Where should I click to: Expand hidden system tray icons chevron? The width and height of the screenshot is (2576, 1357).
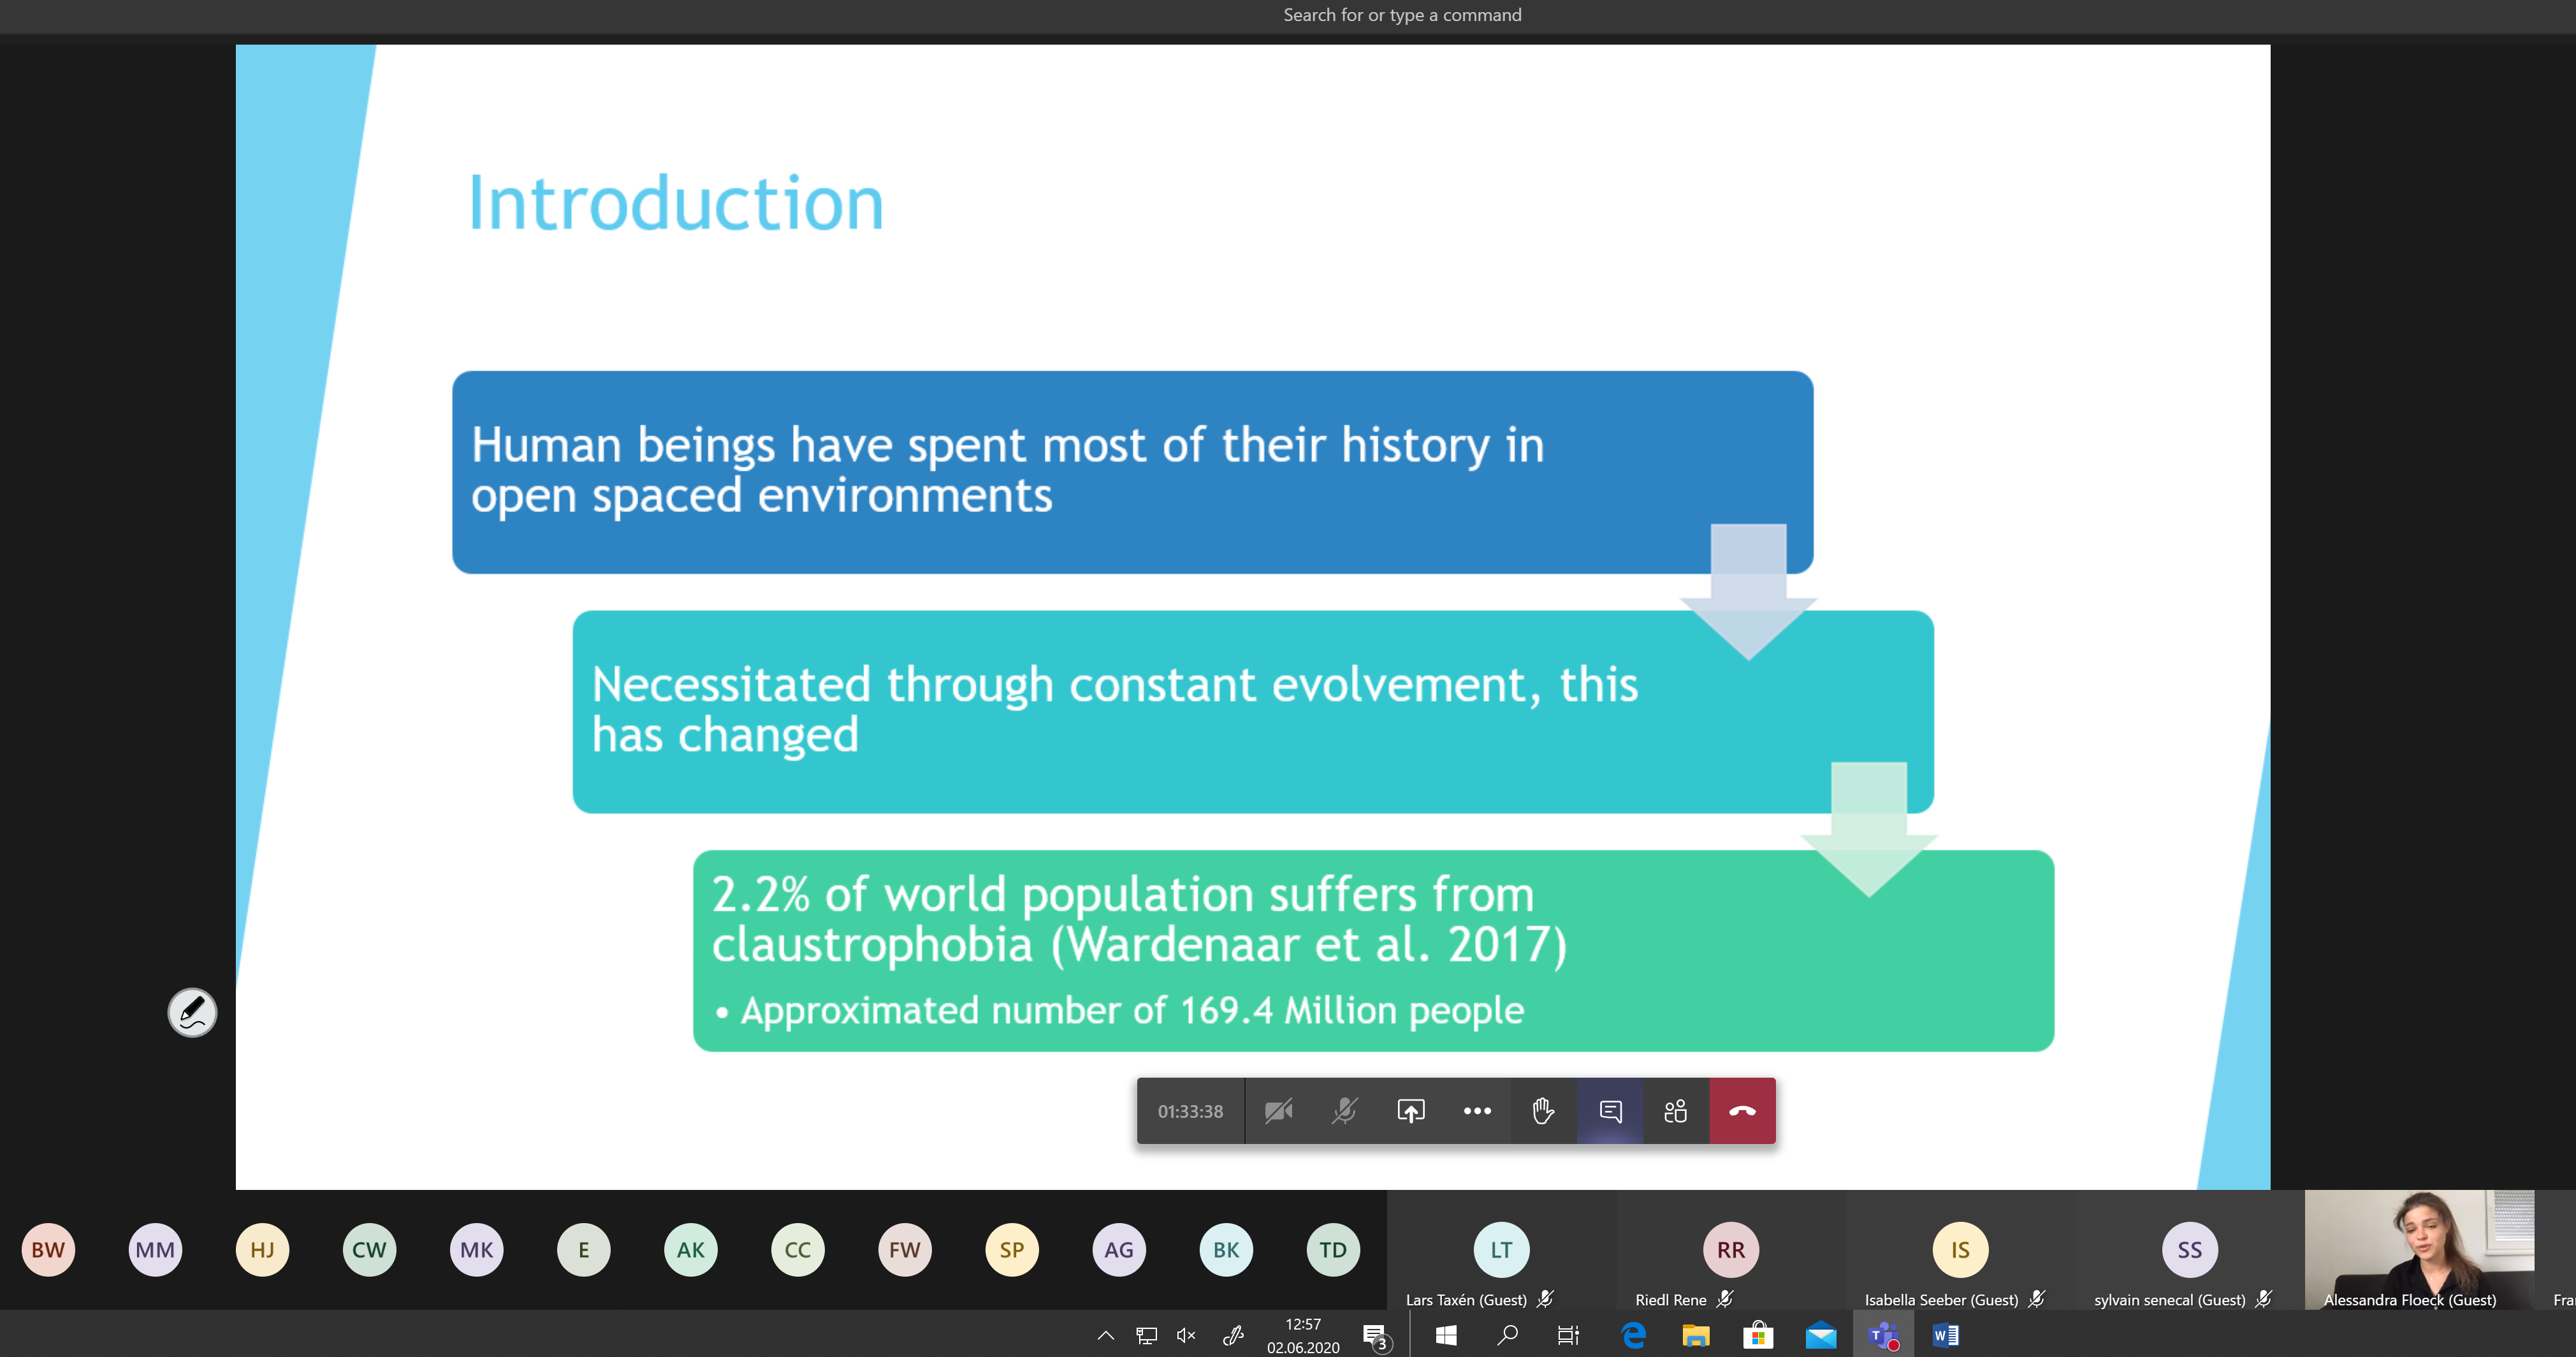(x=1105, y=1336)
